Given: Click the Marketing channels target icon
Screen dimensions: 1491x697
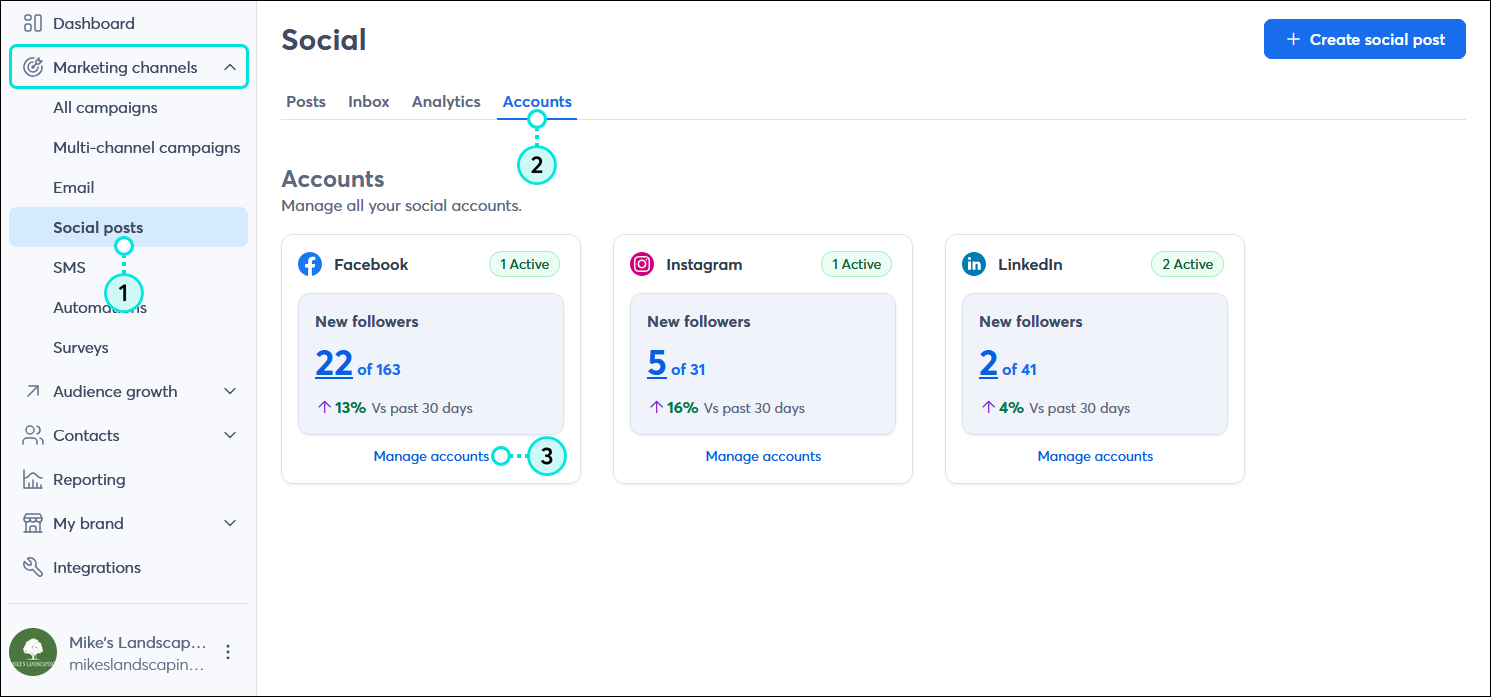Looking at the screenshot, I should [x=33, y=67].
